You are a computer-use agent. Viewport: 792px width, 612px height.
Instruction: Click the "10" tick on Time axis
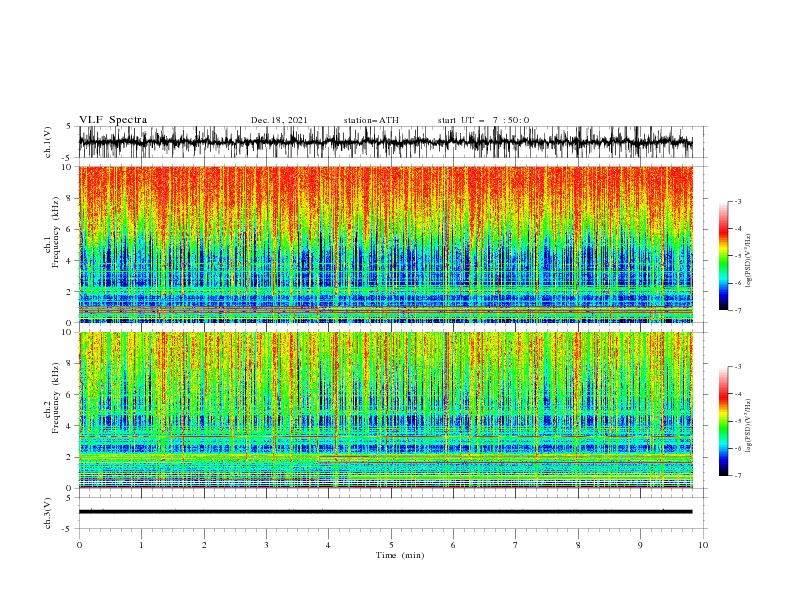[703, 545]
